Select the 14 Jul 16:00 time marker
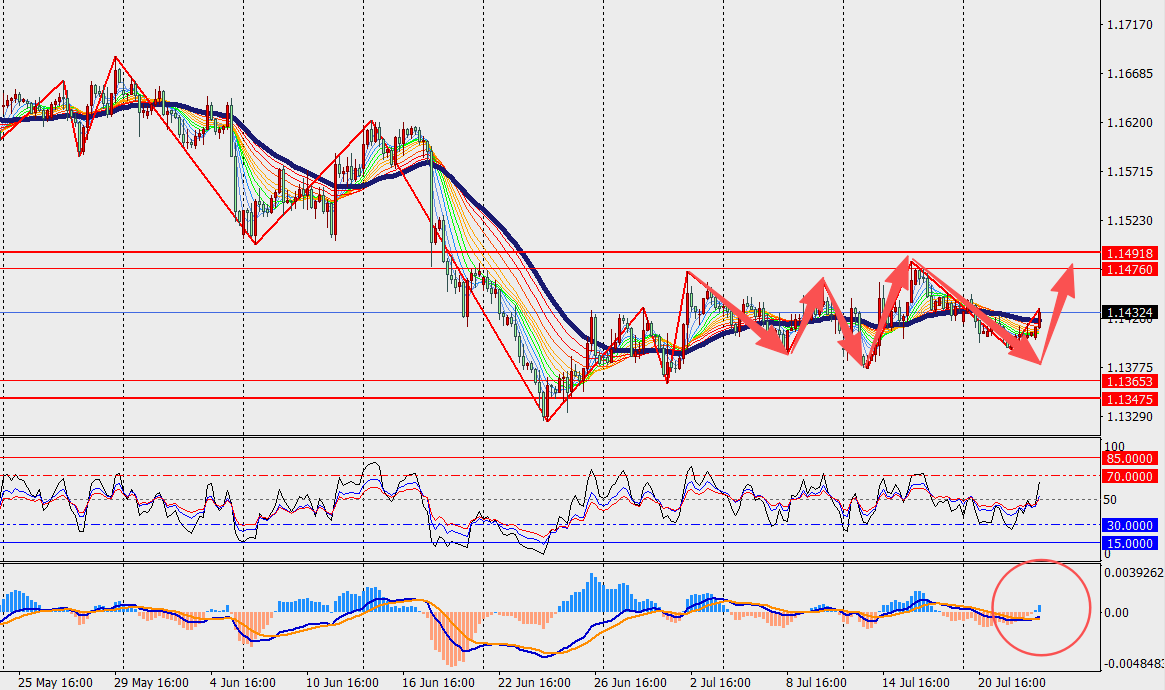The image size is (1165, 690). (x=915, y=683)
